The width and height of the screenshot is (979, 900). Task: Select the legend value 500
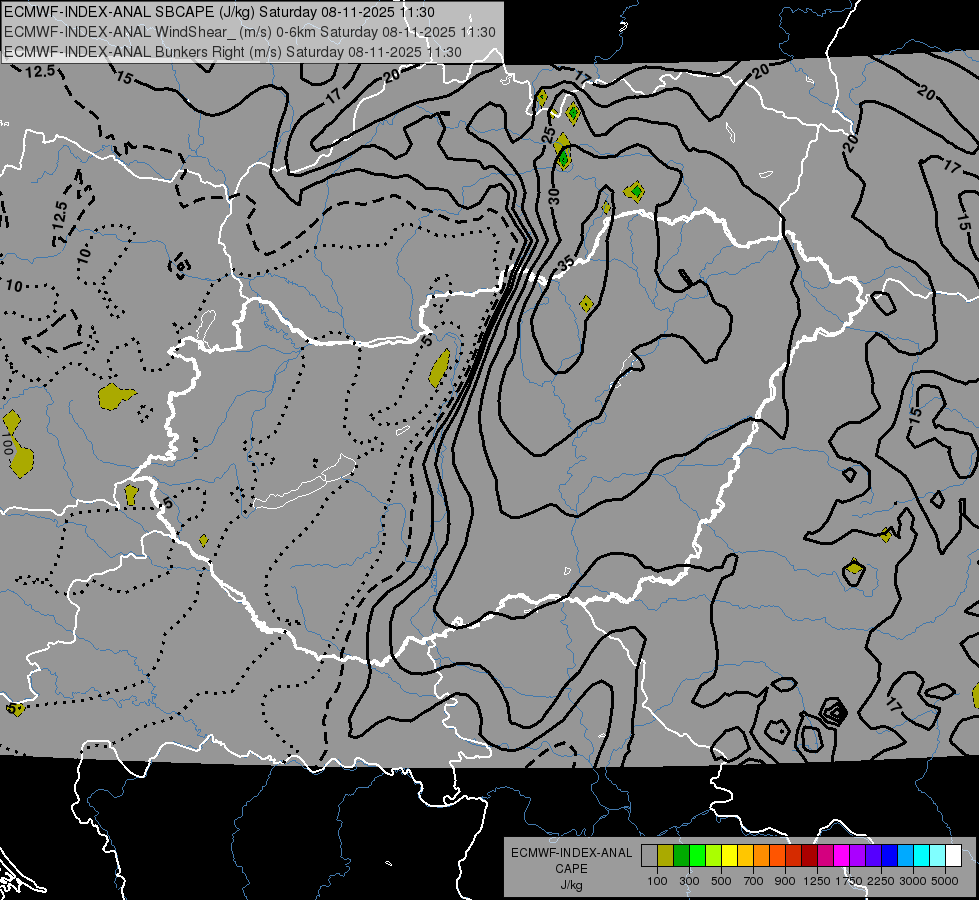[x=721, y=881]
